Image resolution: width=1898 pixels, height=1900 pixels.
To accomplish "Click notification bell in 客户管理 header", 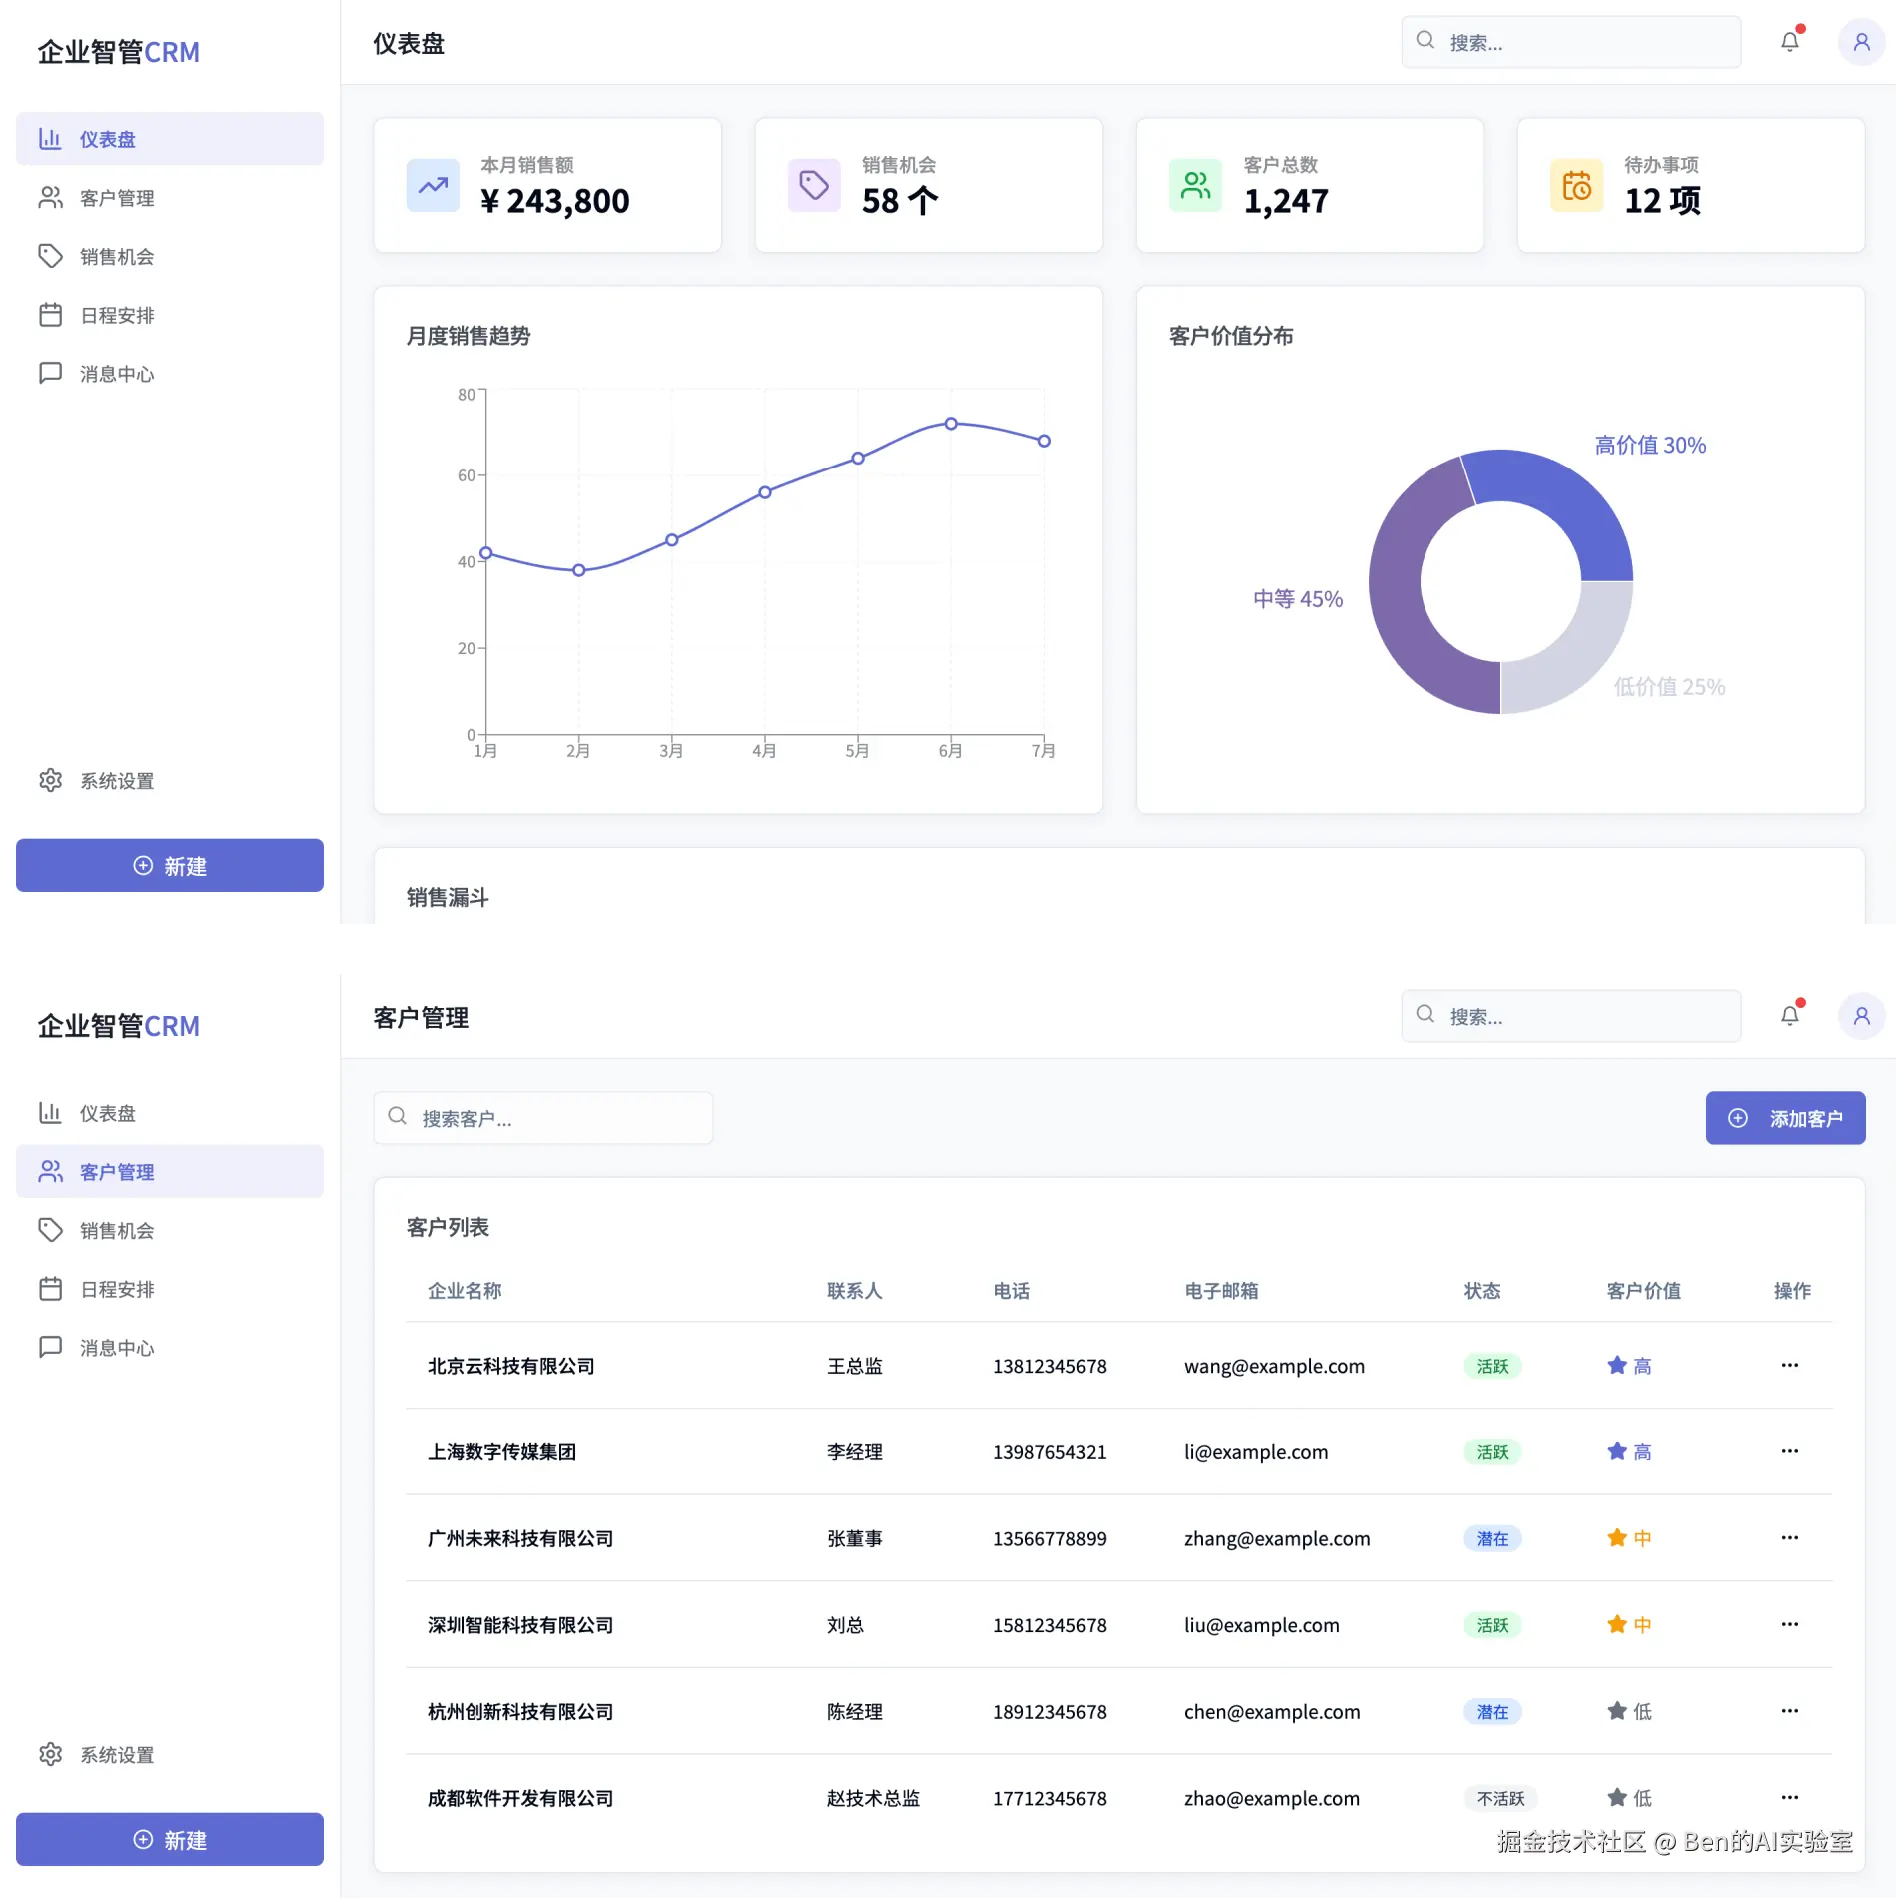I will [1790, 1016].
